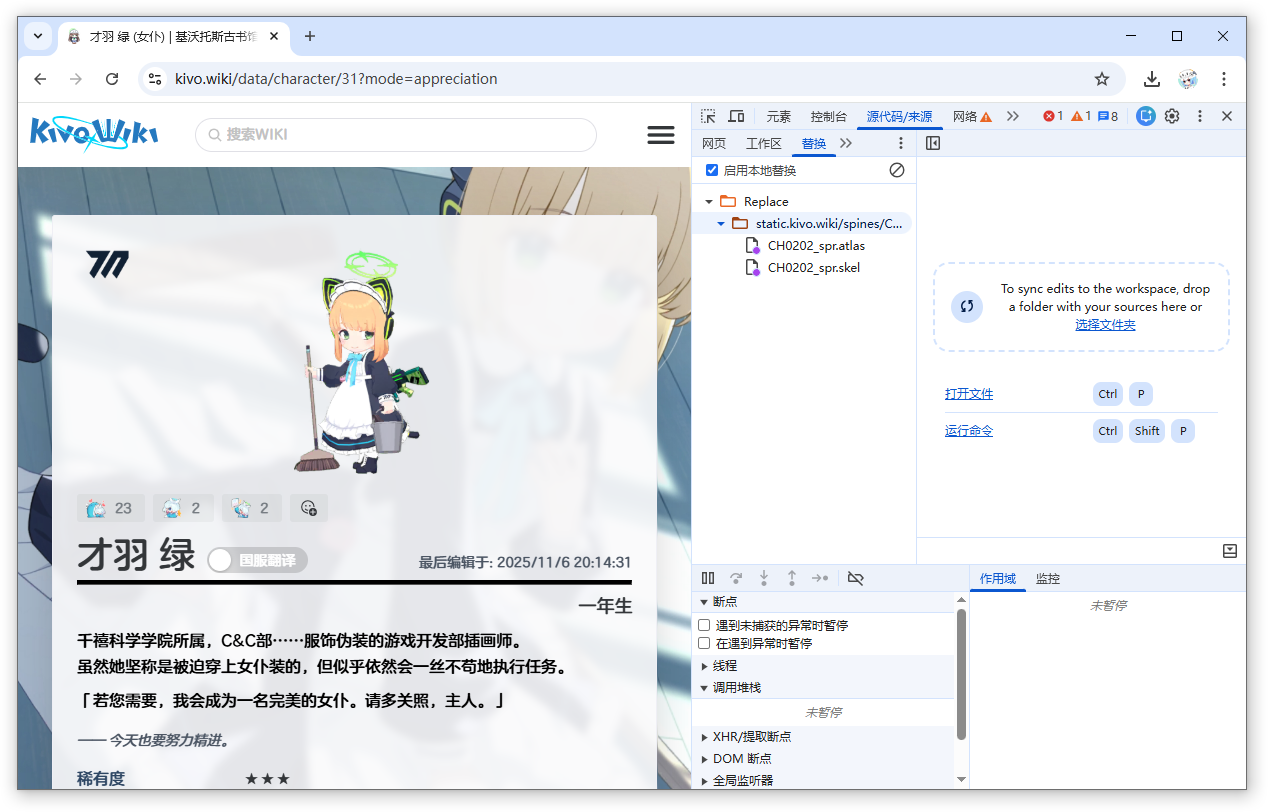Viewport: 1268px width, 812px height.
Task: Open the CH0202_spr.atlas file
Action: (816, 246)
